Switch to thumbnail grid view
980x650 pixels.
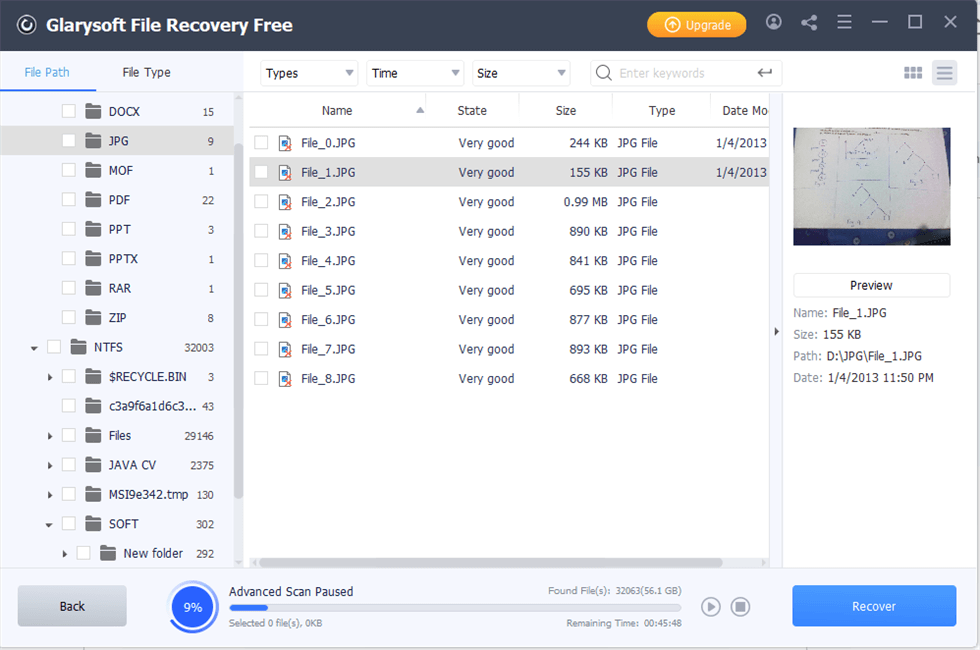tap(912, 73)
